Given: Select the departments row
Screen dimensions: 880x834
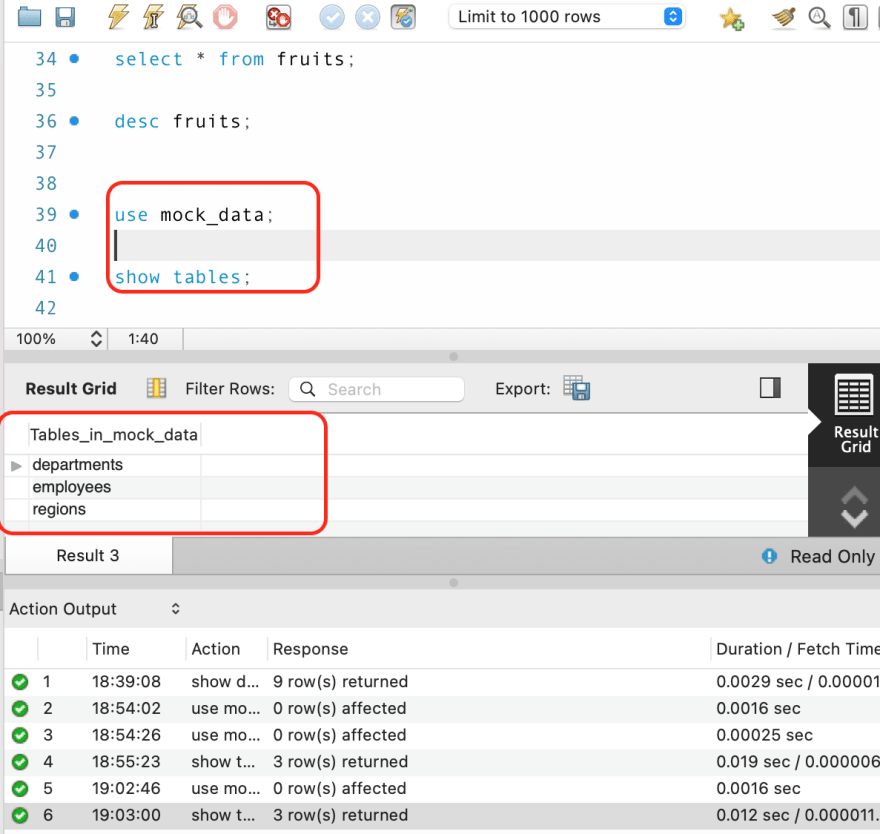Looking at the screenshot, I should point(114,465).
